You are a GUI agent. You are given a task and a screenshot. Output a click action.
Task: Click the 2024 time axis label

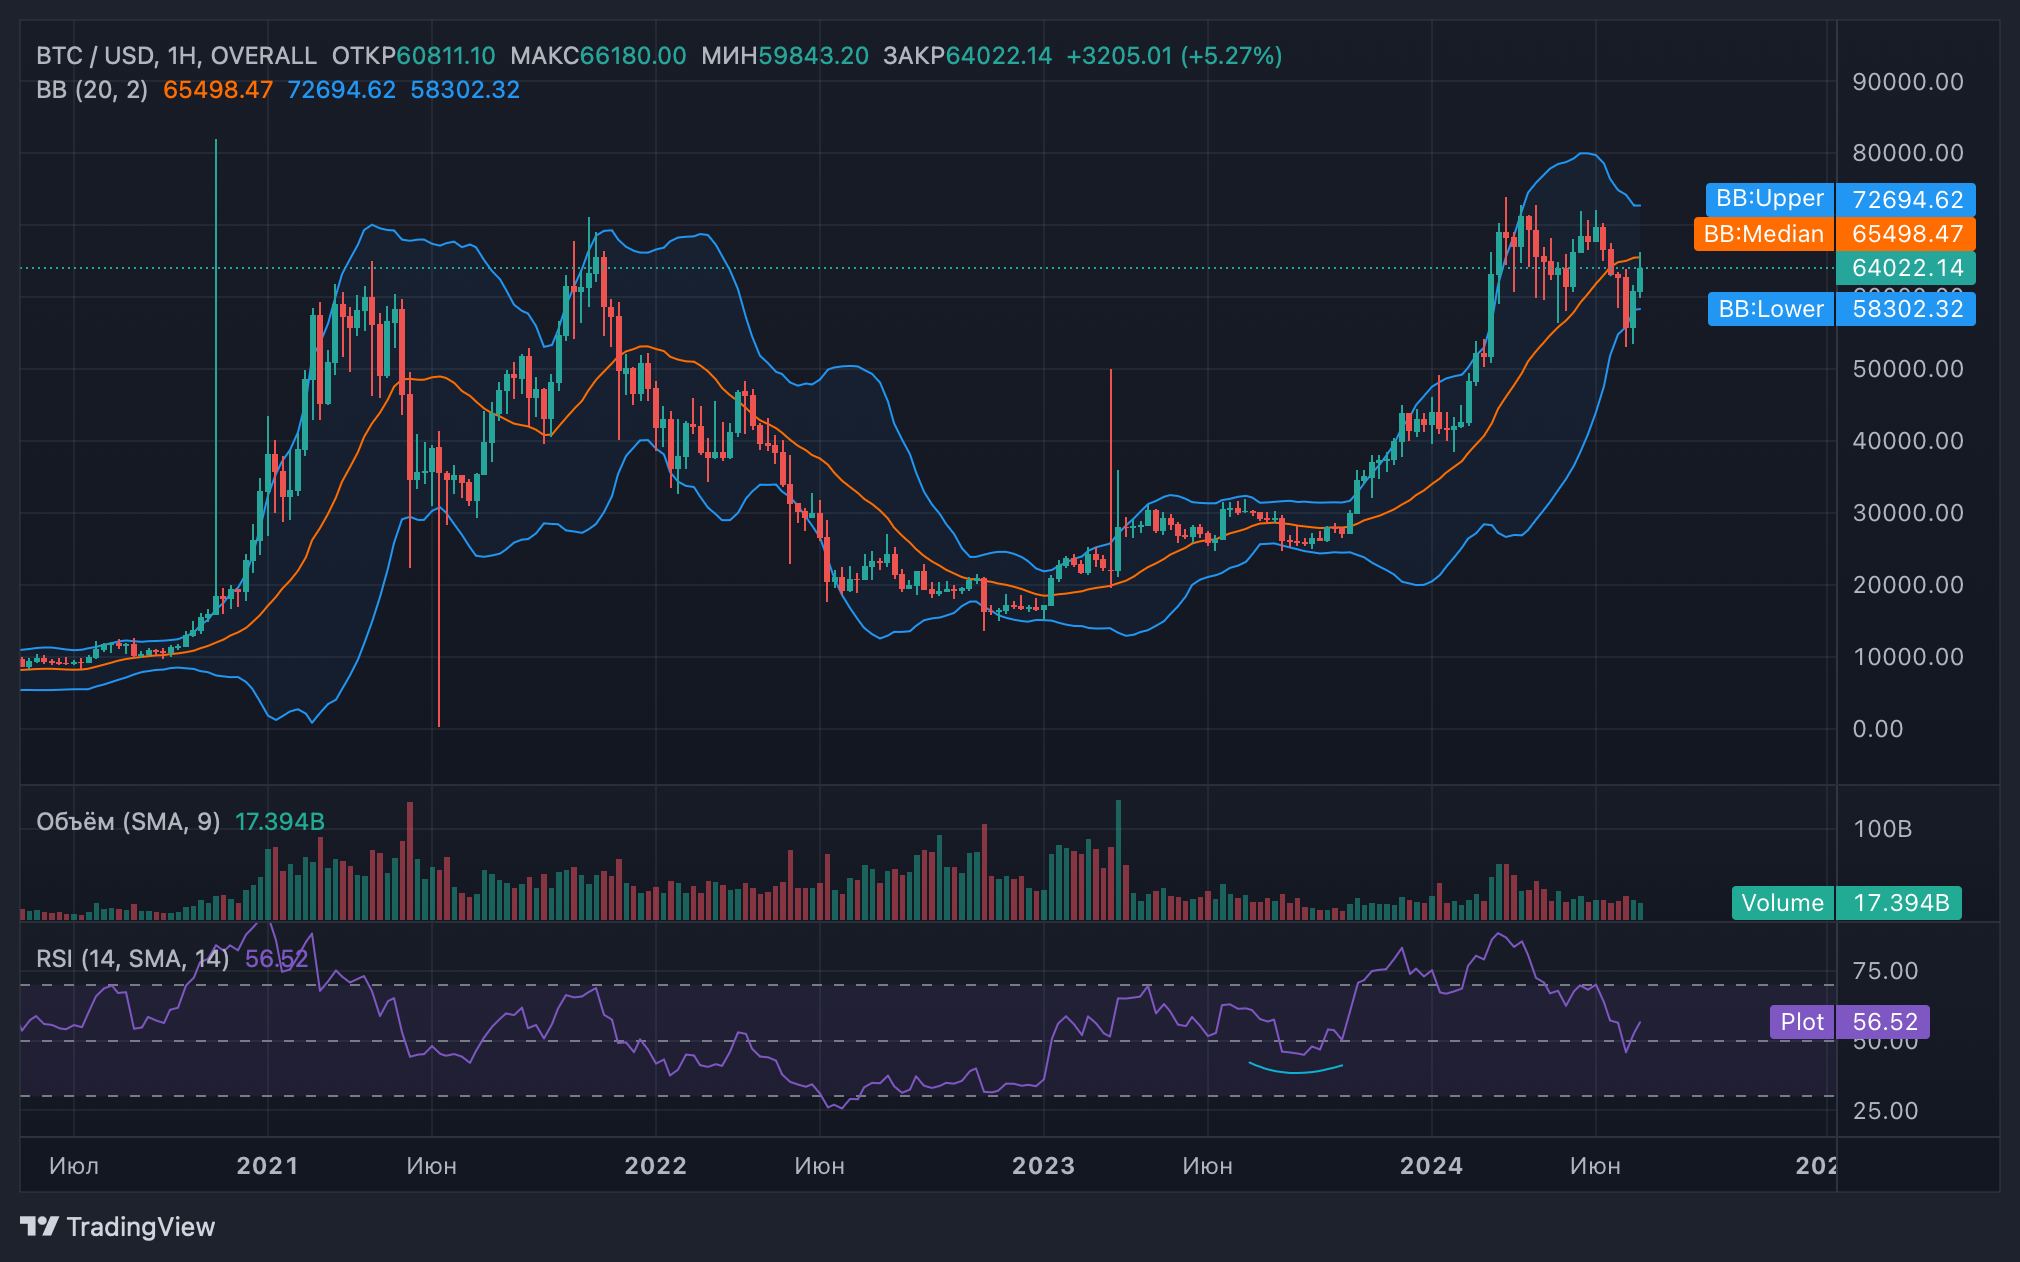click(1431, 1166)
